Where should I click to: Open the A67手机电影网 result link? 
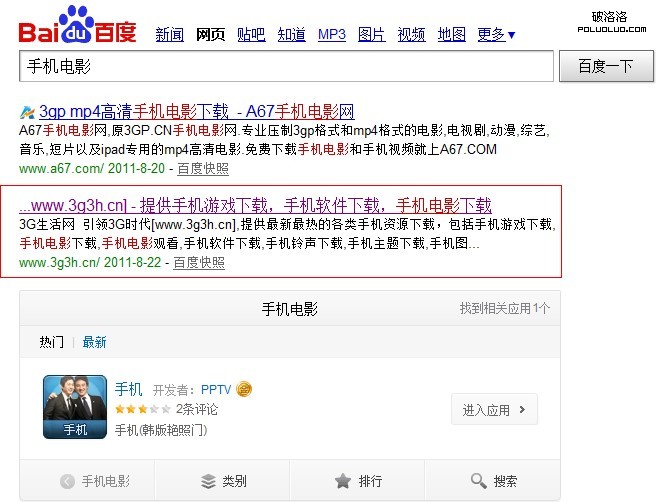(x=197, y=111)
